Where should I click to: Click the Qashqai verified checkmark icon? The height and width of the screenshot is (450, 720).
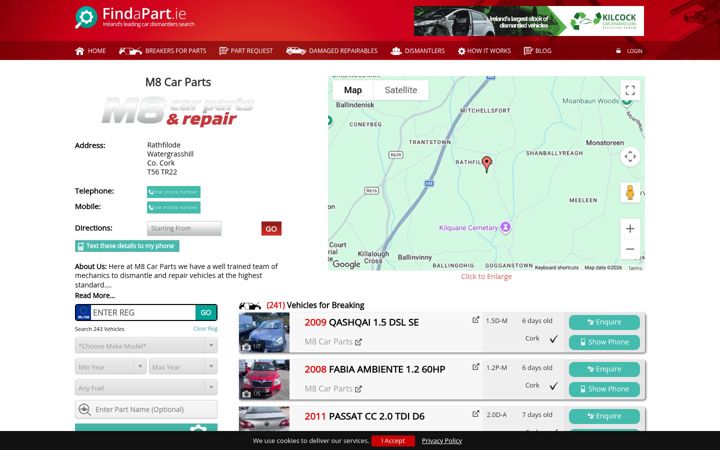point(554,339)
